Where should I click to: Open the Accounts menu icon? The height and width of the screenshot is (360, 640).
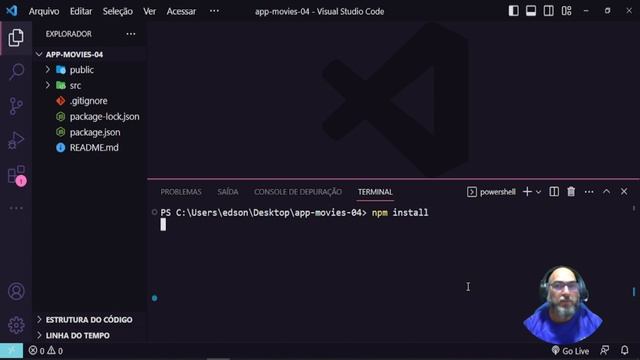[x=16, y=291]
